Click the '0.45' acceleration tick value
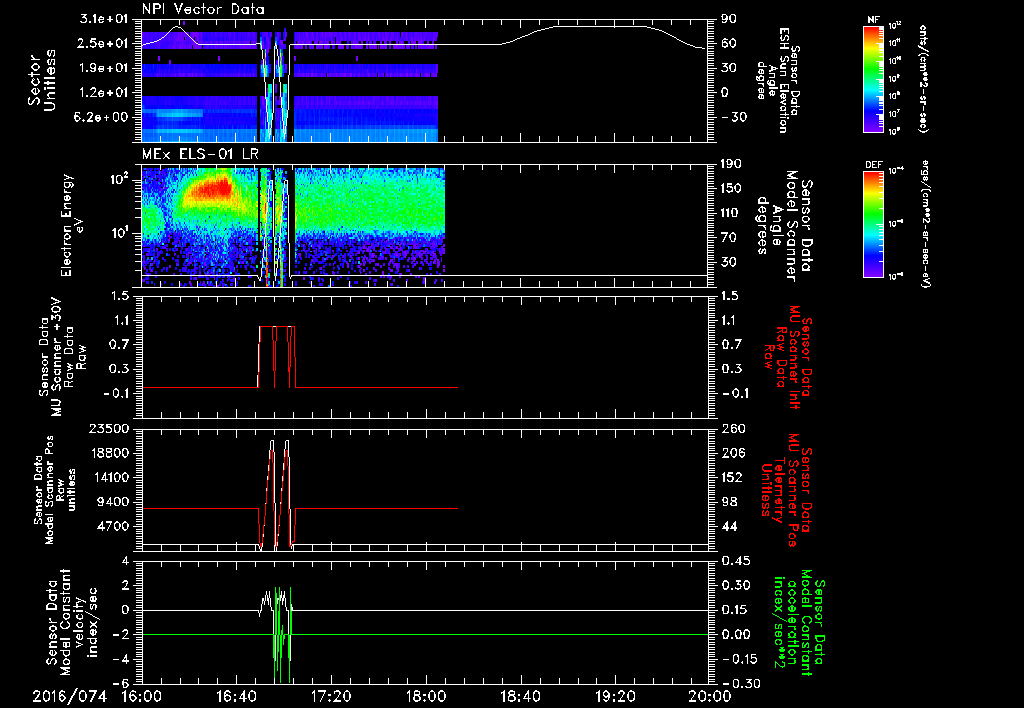The width and height of the screenshot is (1024, 708). click(x=735, y=561)
